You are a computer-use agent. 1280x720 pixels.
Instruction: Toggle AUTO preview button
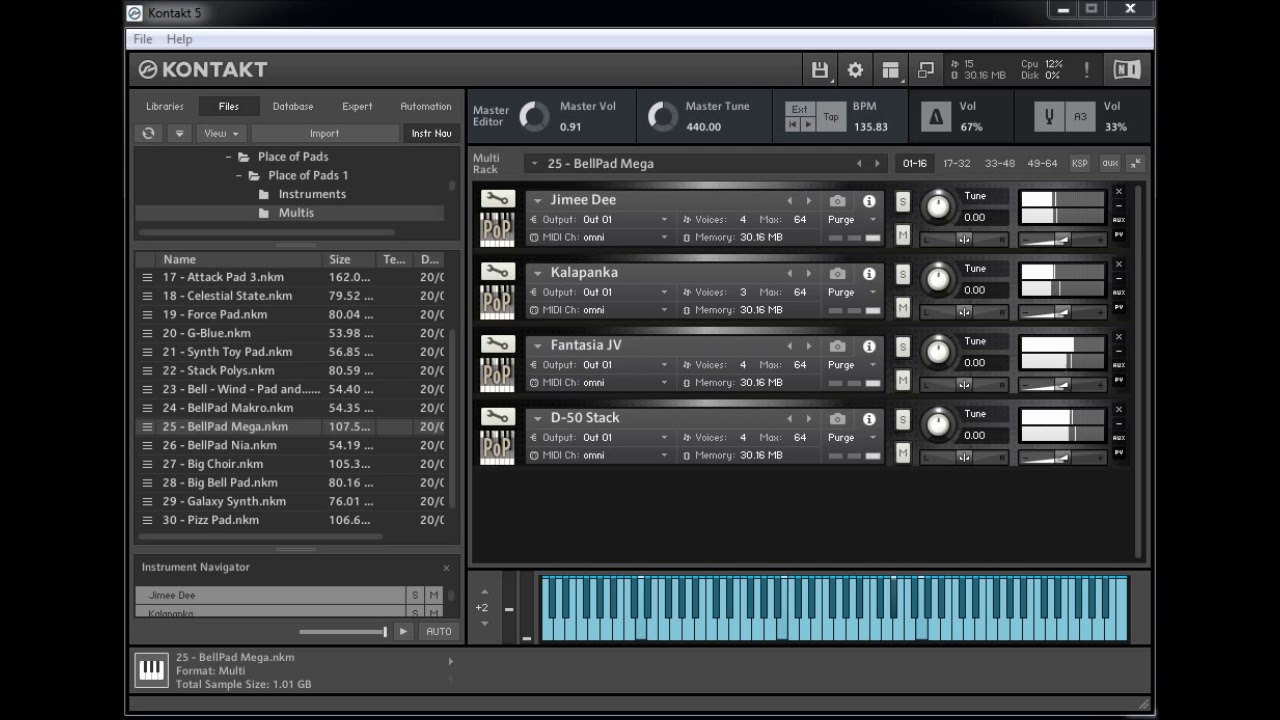439,631
